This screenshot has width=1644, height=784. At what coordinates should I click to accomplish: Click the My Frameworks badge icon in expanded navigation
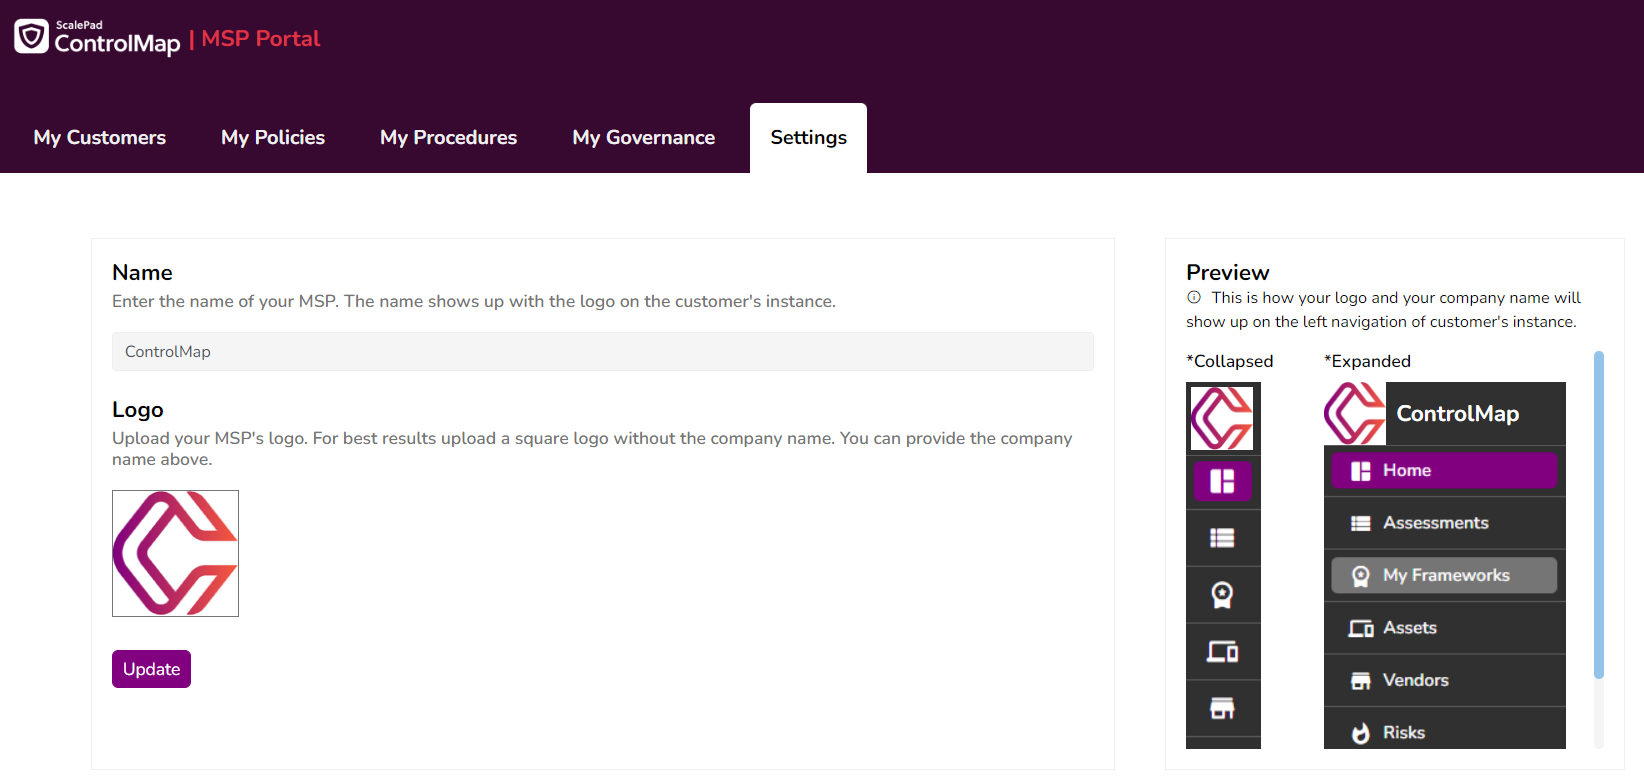pyautogui.click(x=1360, y=576)
